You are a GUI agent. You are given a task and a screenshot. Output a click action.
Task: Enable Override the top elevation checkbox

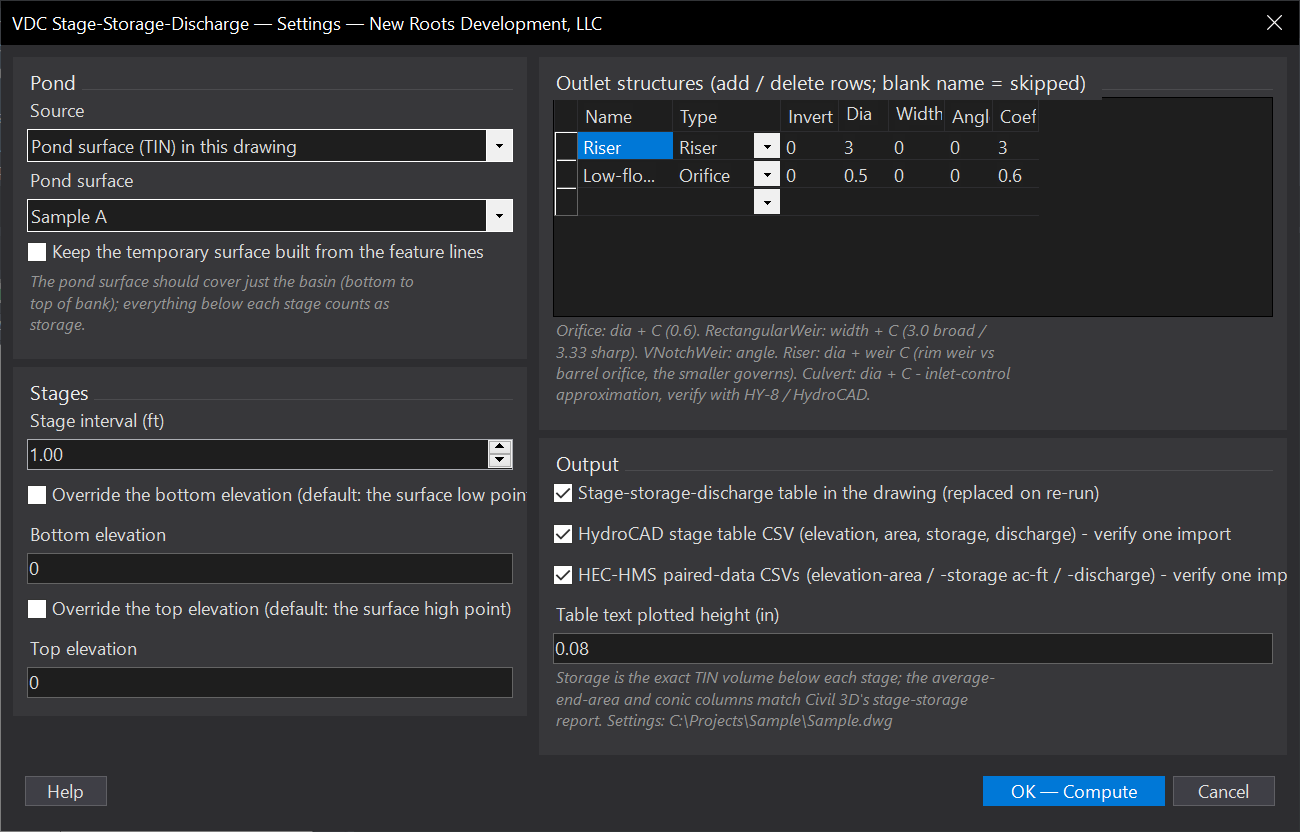click(x=37, y=608)
